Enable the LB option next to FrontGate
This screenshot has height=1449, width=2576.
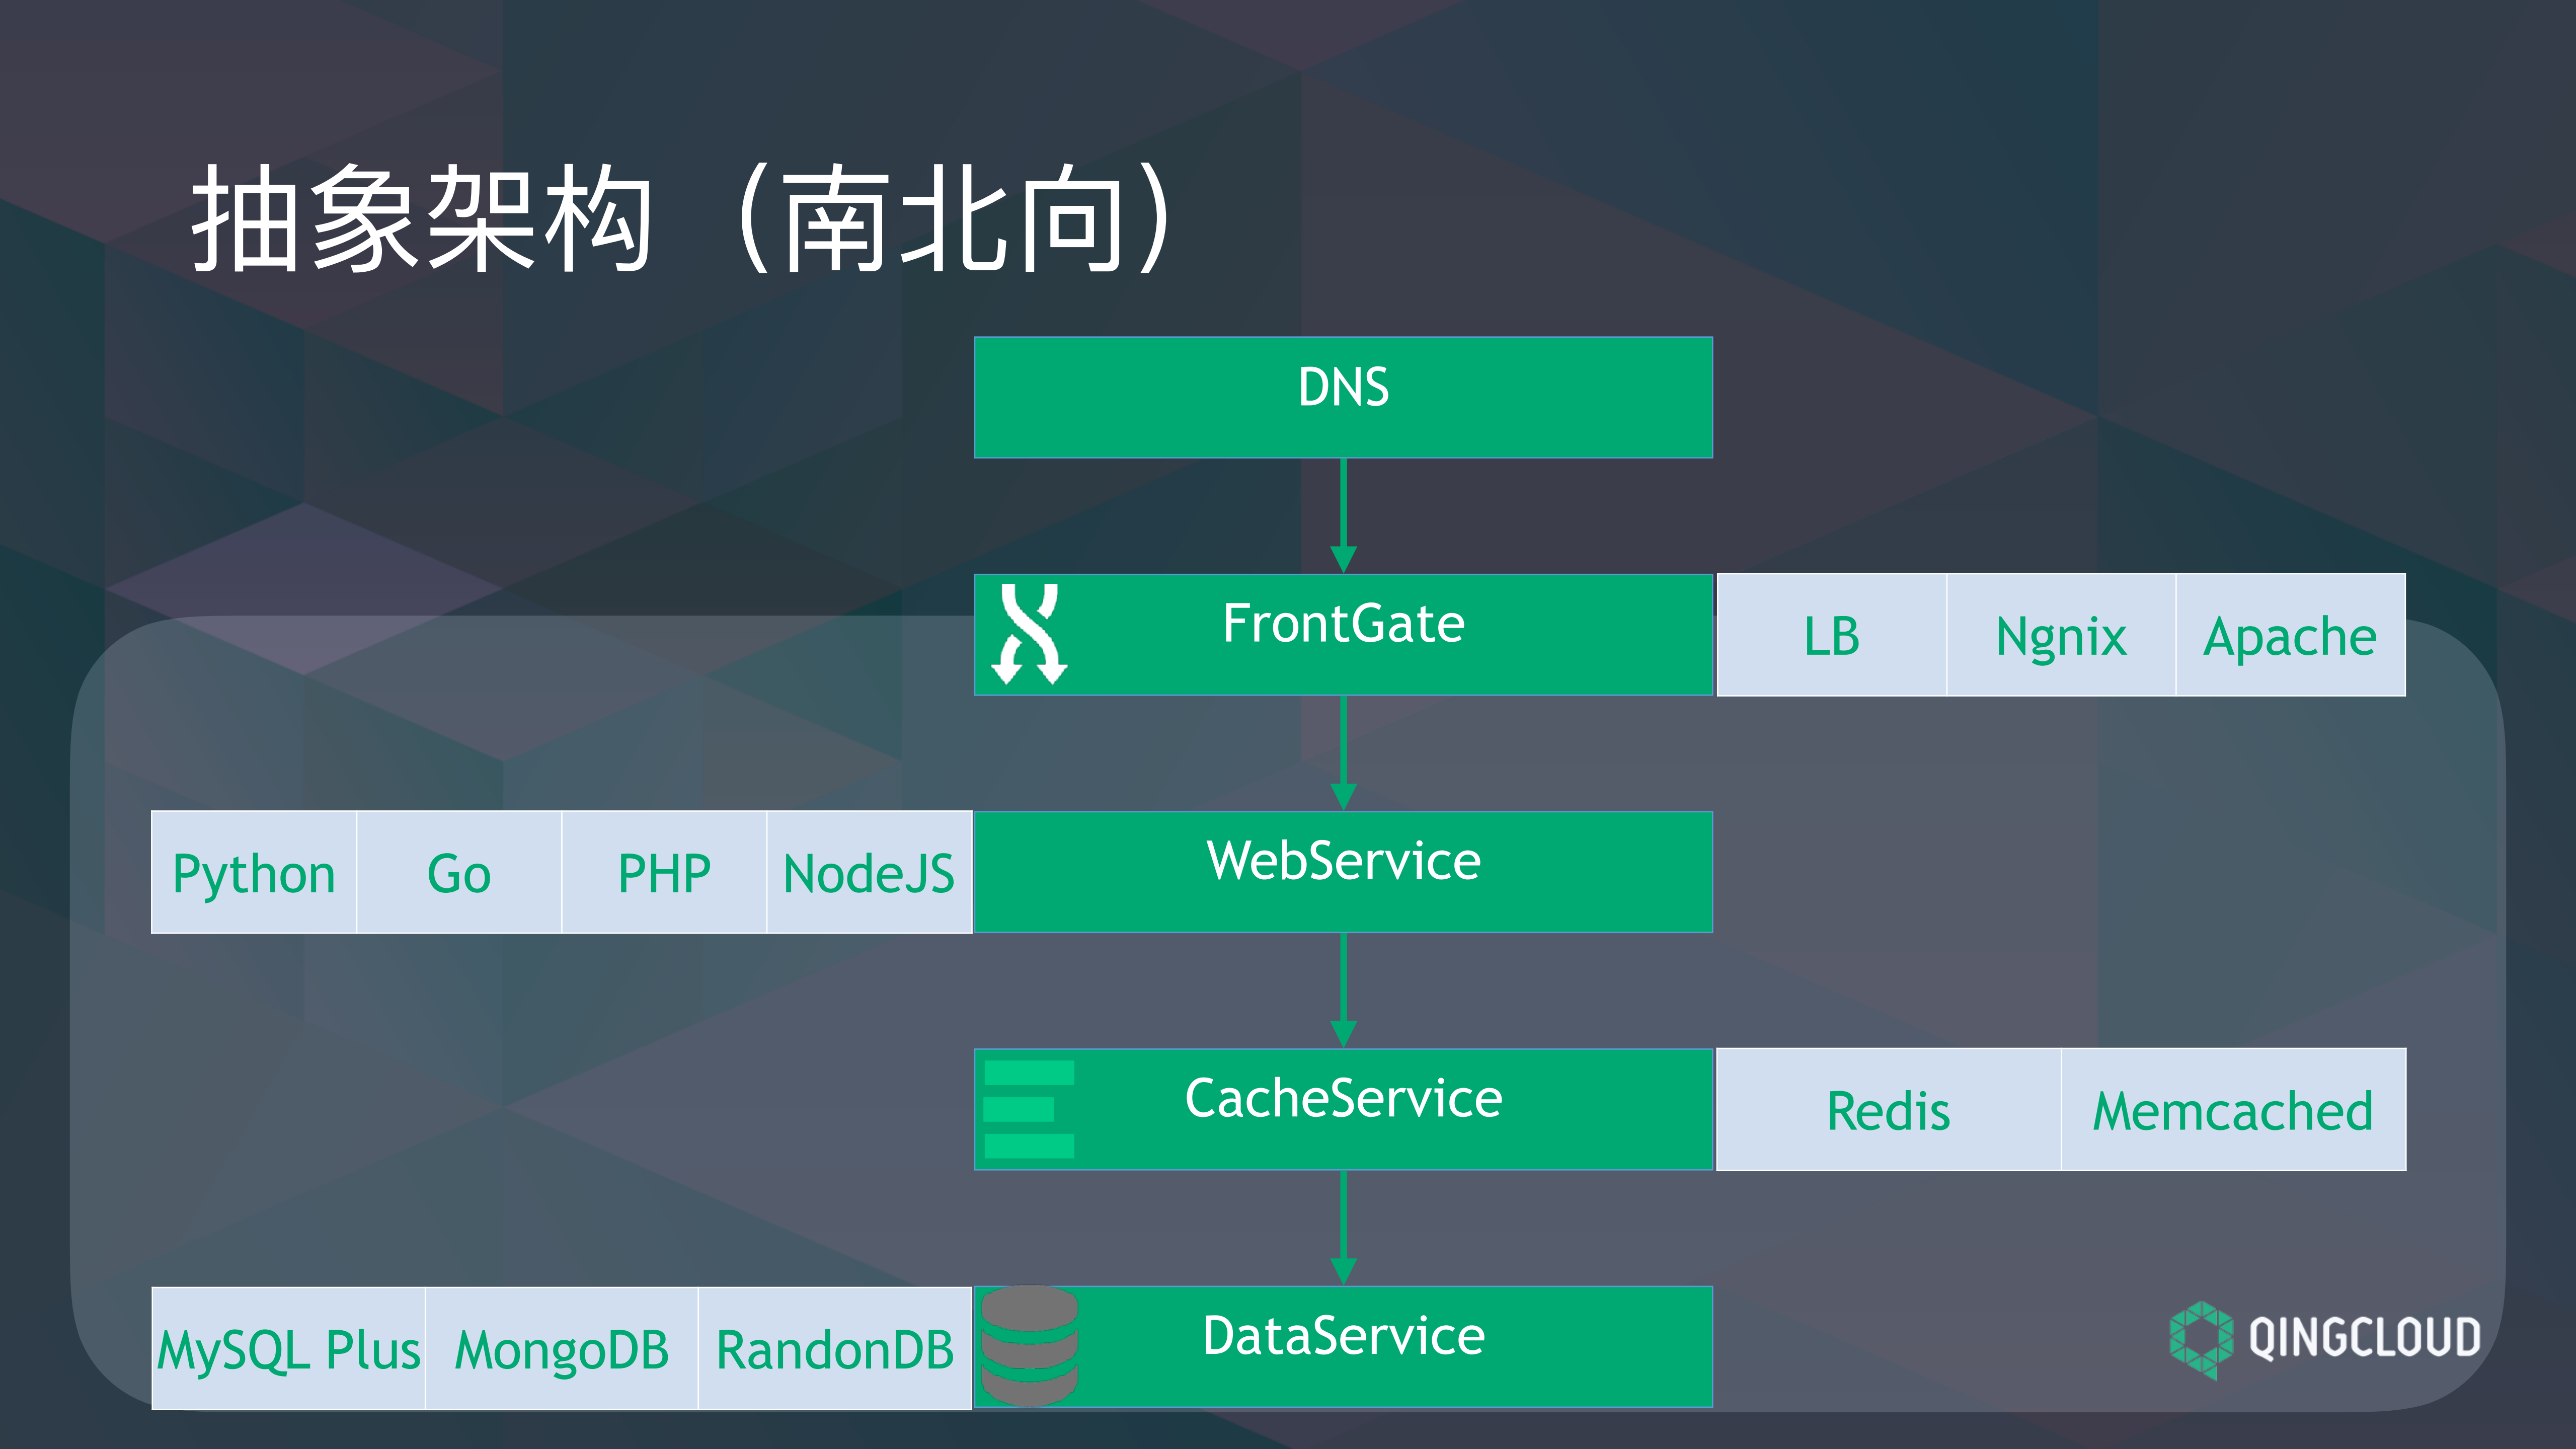point(1832,637)
